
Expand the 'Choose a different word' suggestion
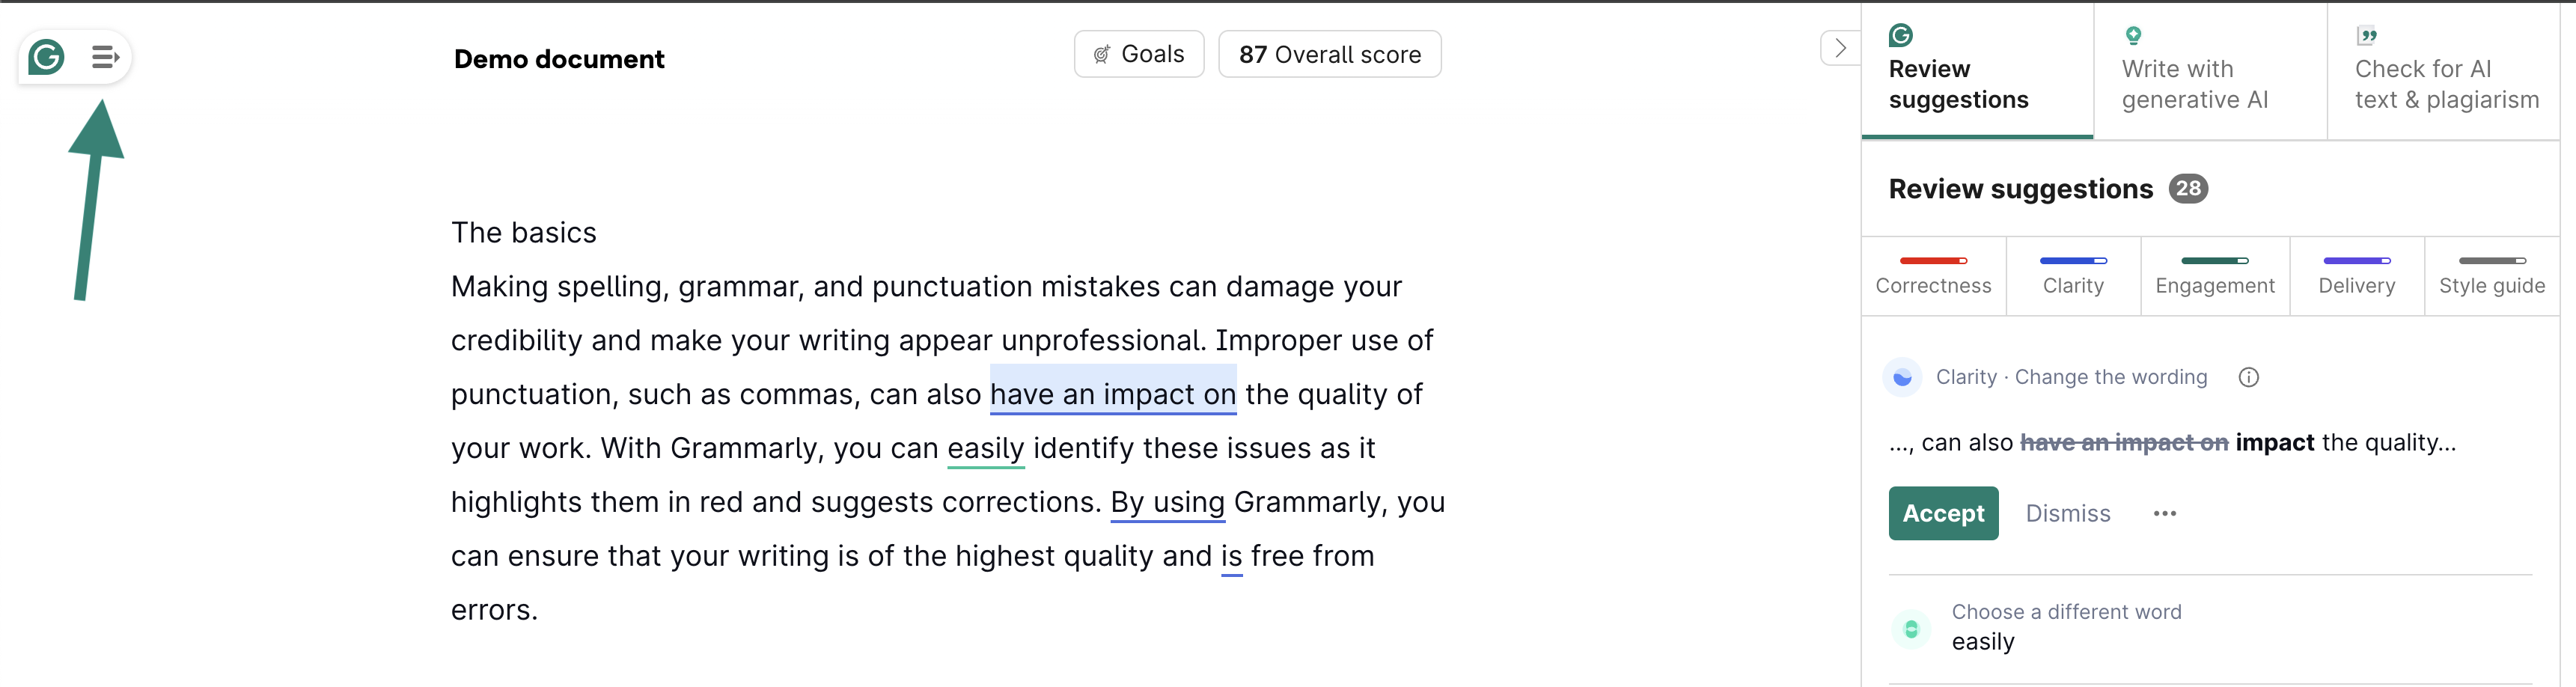pyautogui.click(x=2065, y=627)
